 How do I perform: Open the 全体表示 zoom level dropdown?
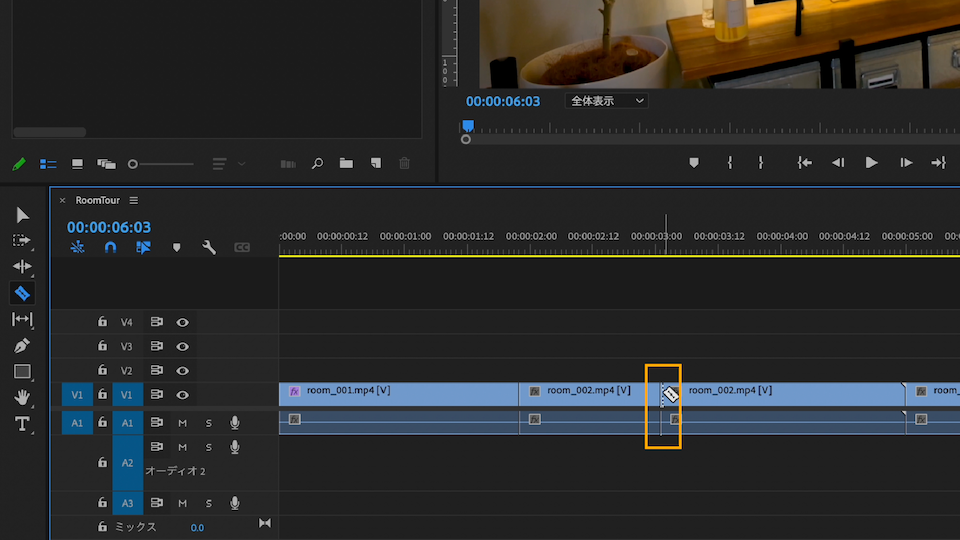tap(607, 101)
